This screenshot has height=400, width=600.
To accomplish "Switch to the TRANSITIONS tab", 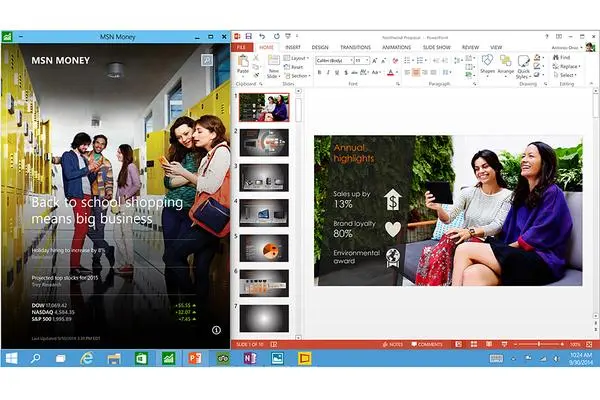I will [x=355, y=47].
